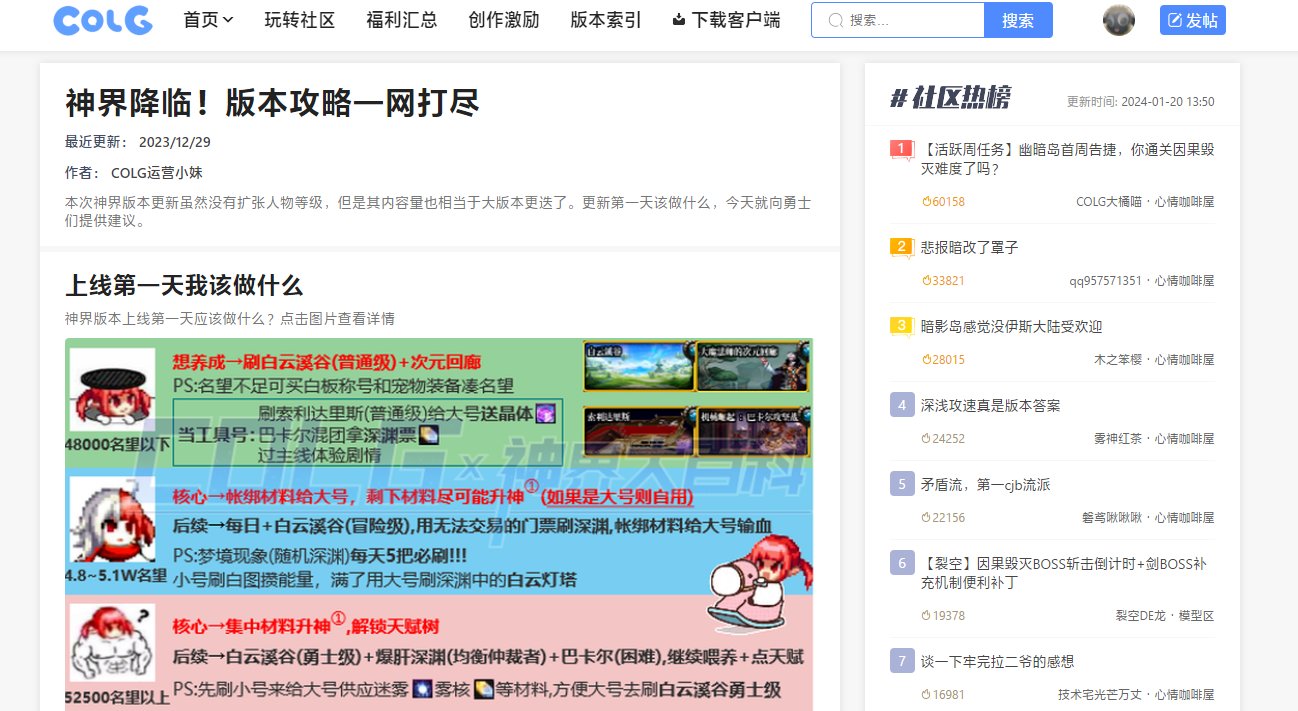Image resolution: width=1298 pixels, height=711 pixels.
Task: Click the rank 3 badge icon
Action: point(901,326)
